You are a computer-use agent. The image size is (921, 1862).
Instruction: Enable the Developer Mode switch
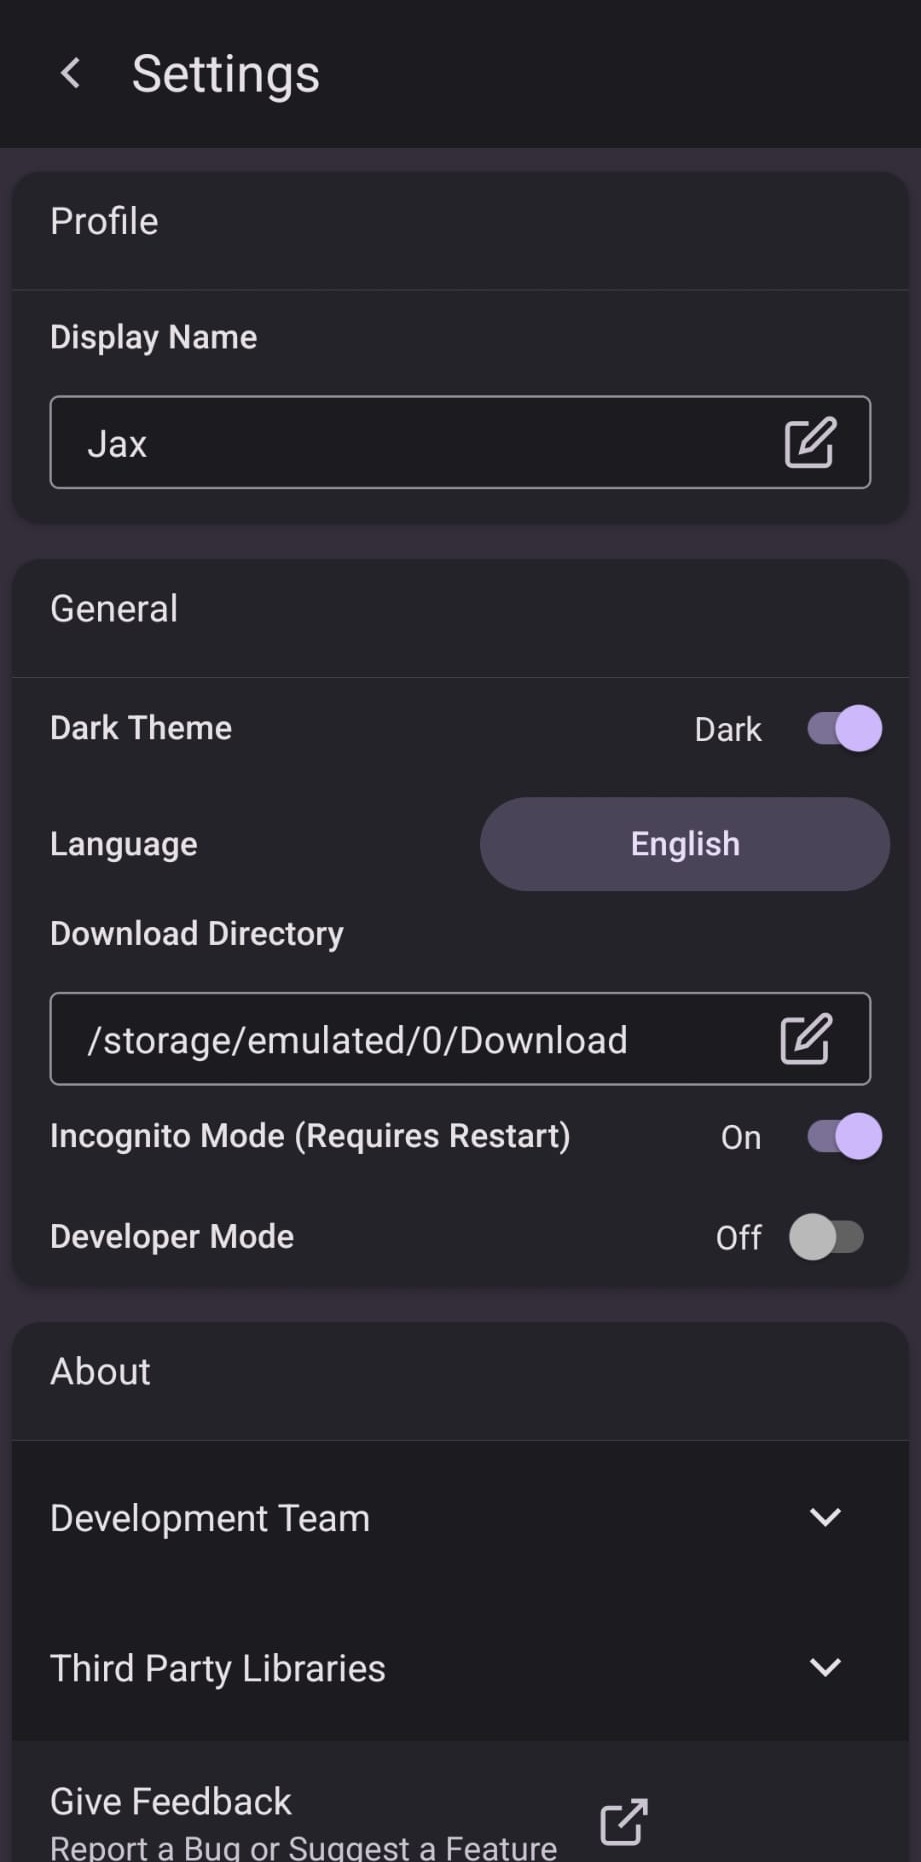pyautogui.click(x=827, y=1237)
